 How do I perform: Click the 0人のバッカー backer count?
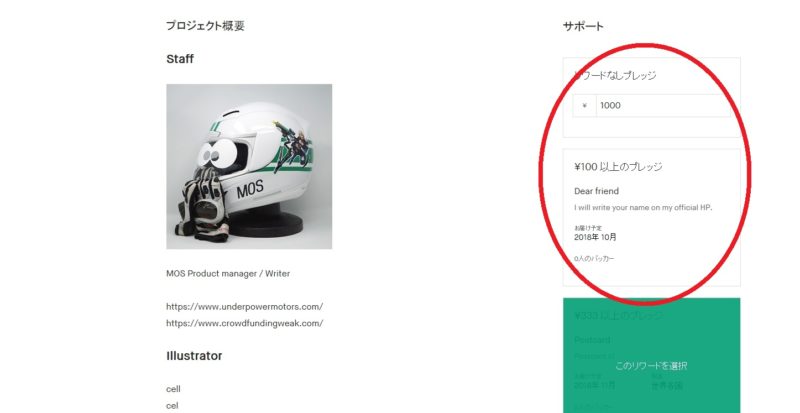pyautogui.click(x=594, y=259)
